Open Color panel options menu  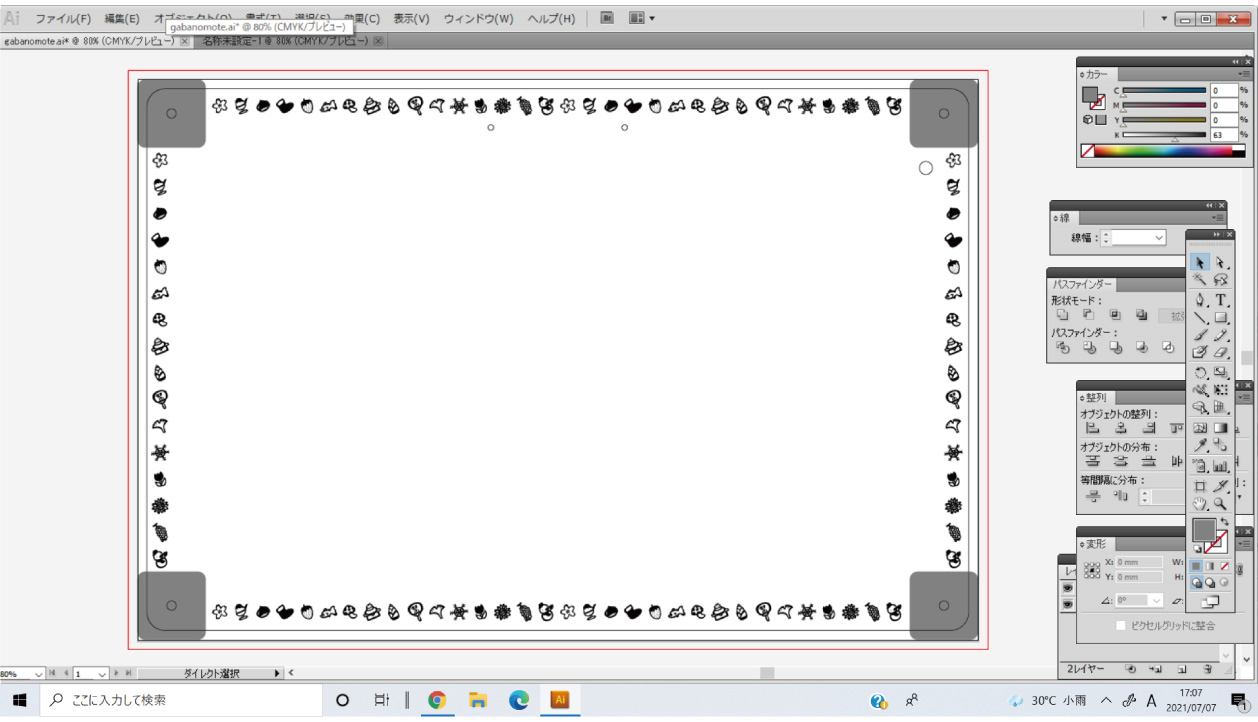(1244, 74)
